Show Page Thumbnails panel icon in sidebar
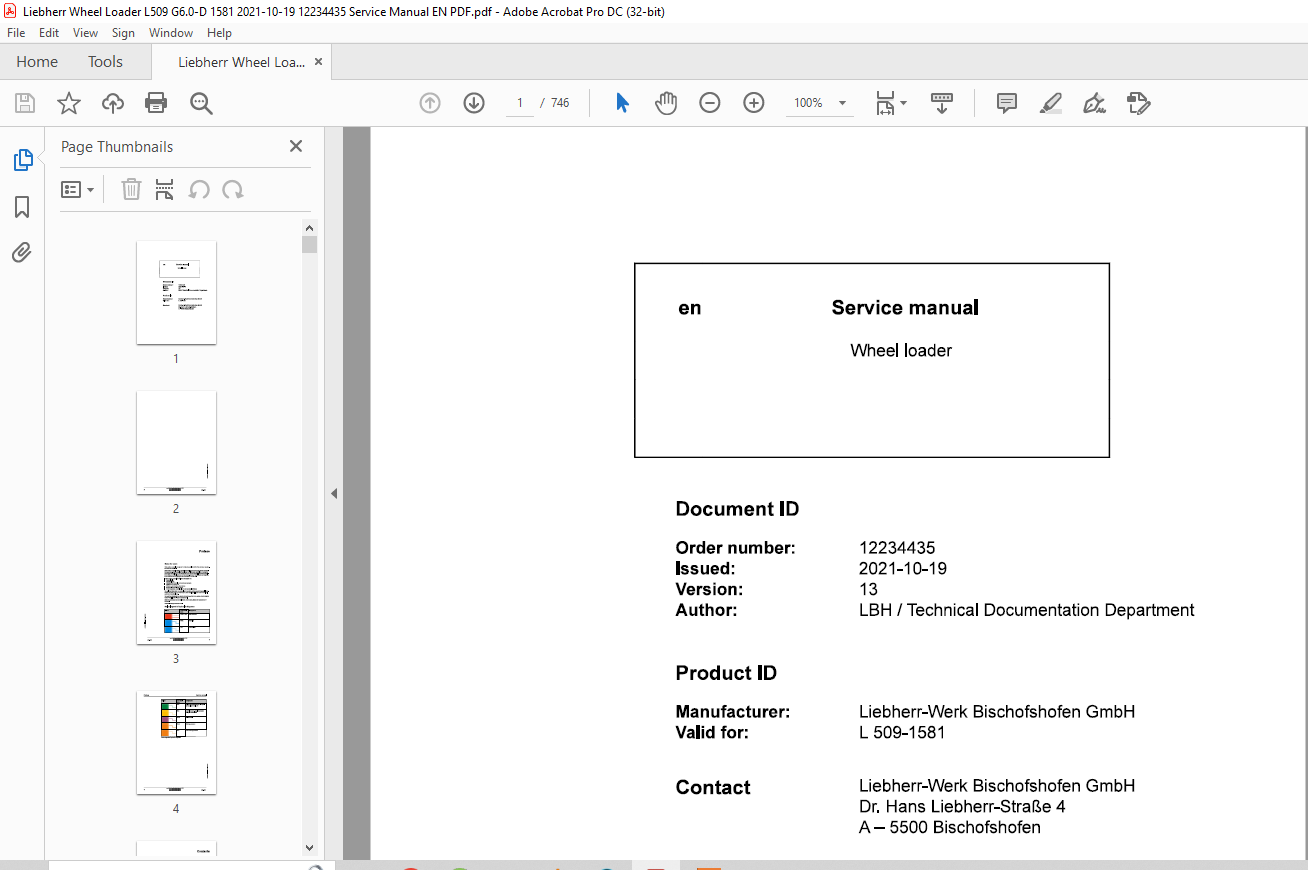The width and height of the screenshot is (1308, 870). (22, 160)
